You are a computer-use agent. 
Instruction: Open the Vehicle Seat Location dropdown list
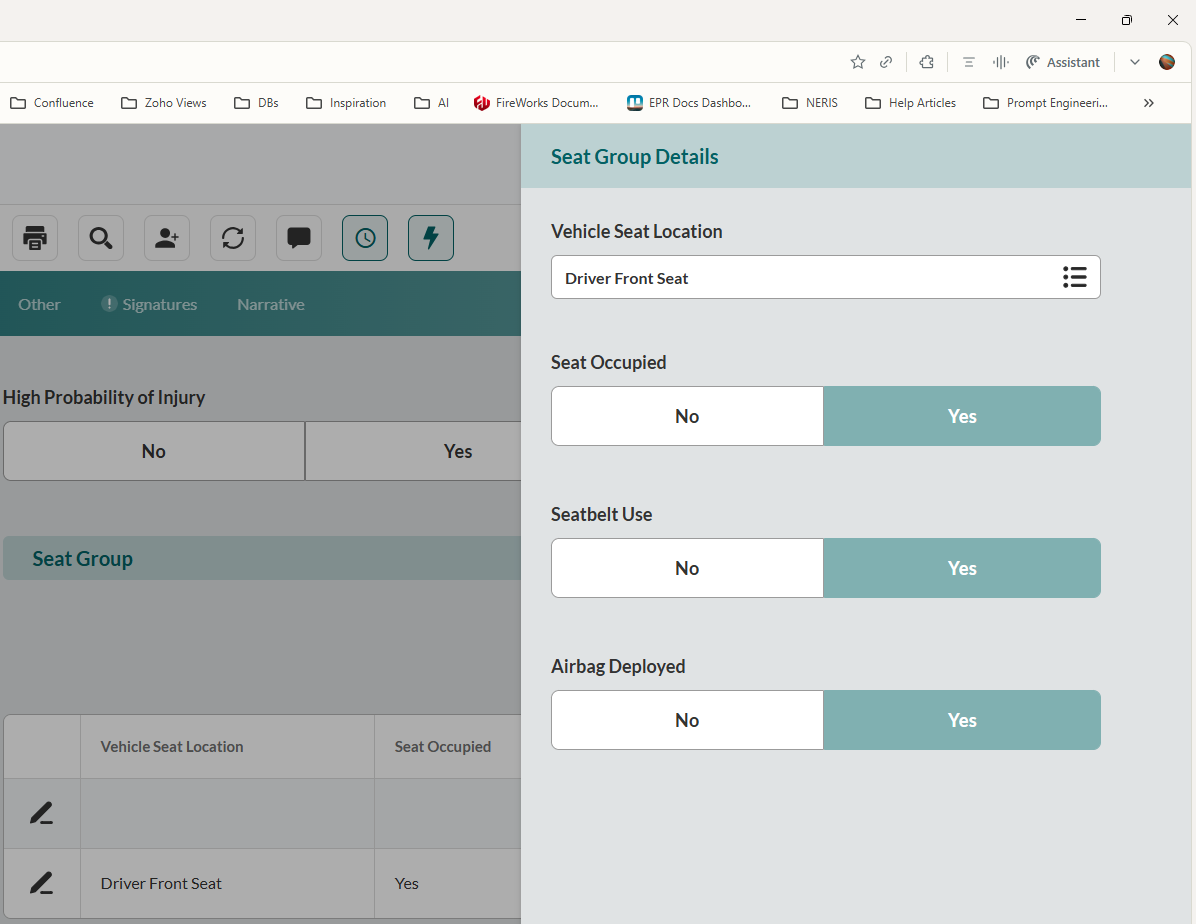point(1074,278)
